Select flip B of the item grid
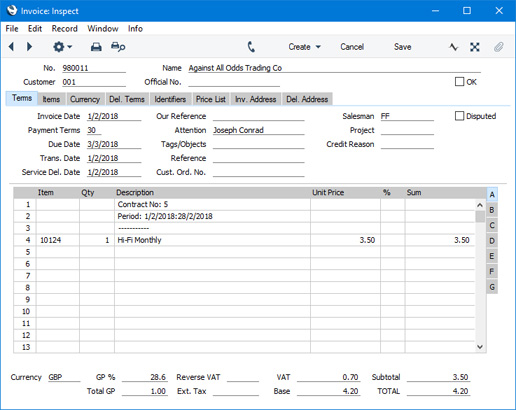This screenshot has width=516, height=410. (492, 210)
